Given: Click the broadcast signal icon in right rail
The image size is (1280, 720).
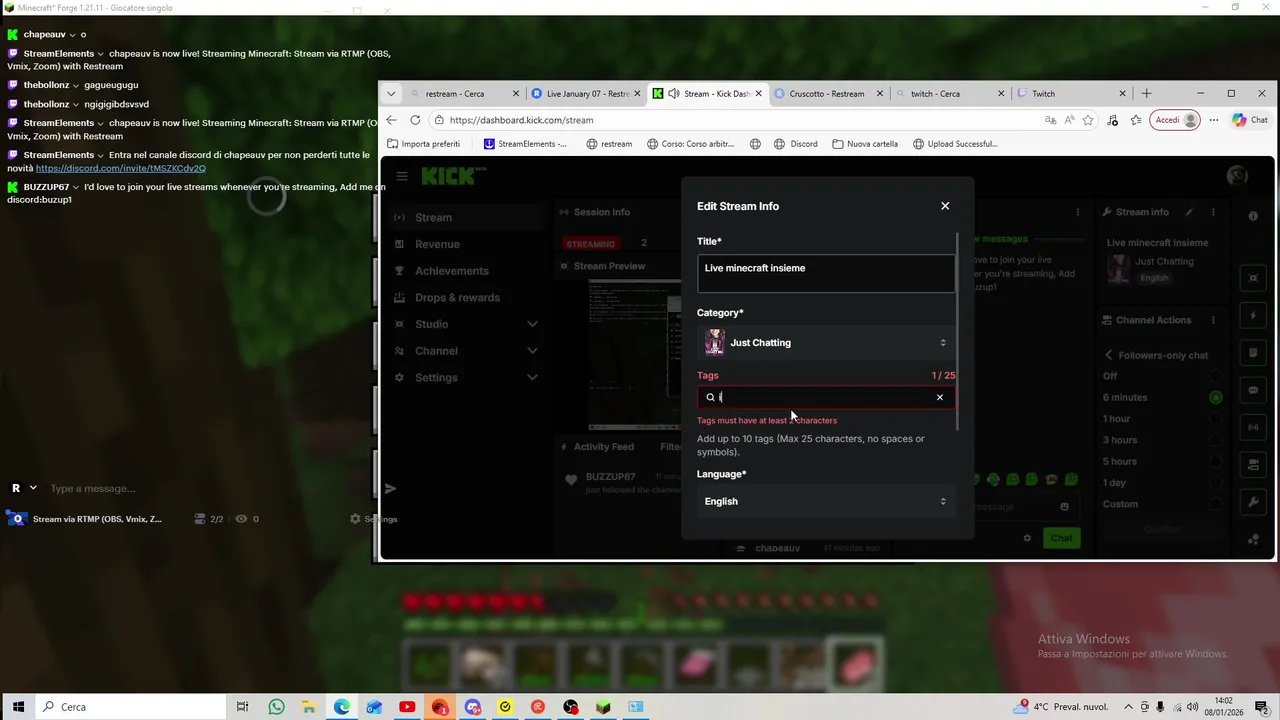Looking at the screenshot, I should tap(1253, 428).
